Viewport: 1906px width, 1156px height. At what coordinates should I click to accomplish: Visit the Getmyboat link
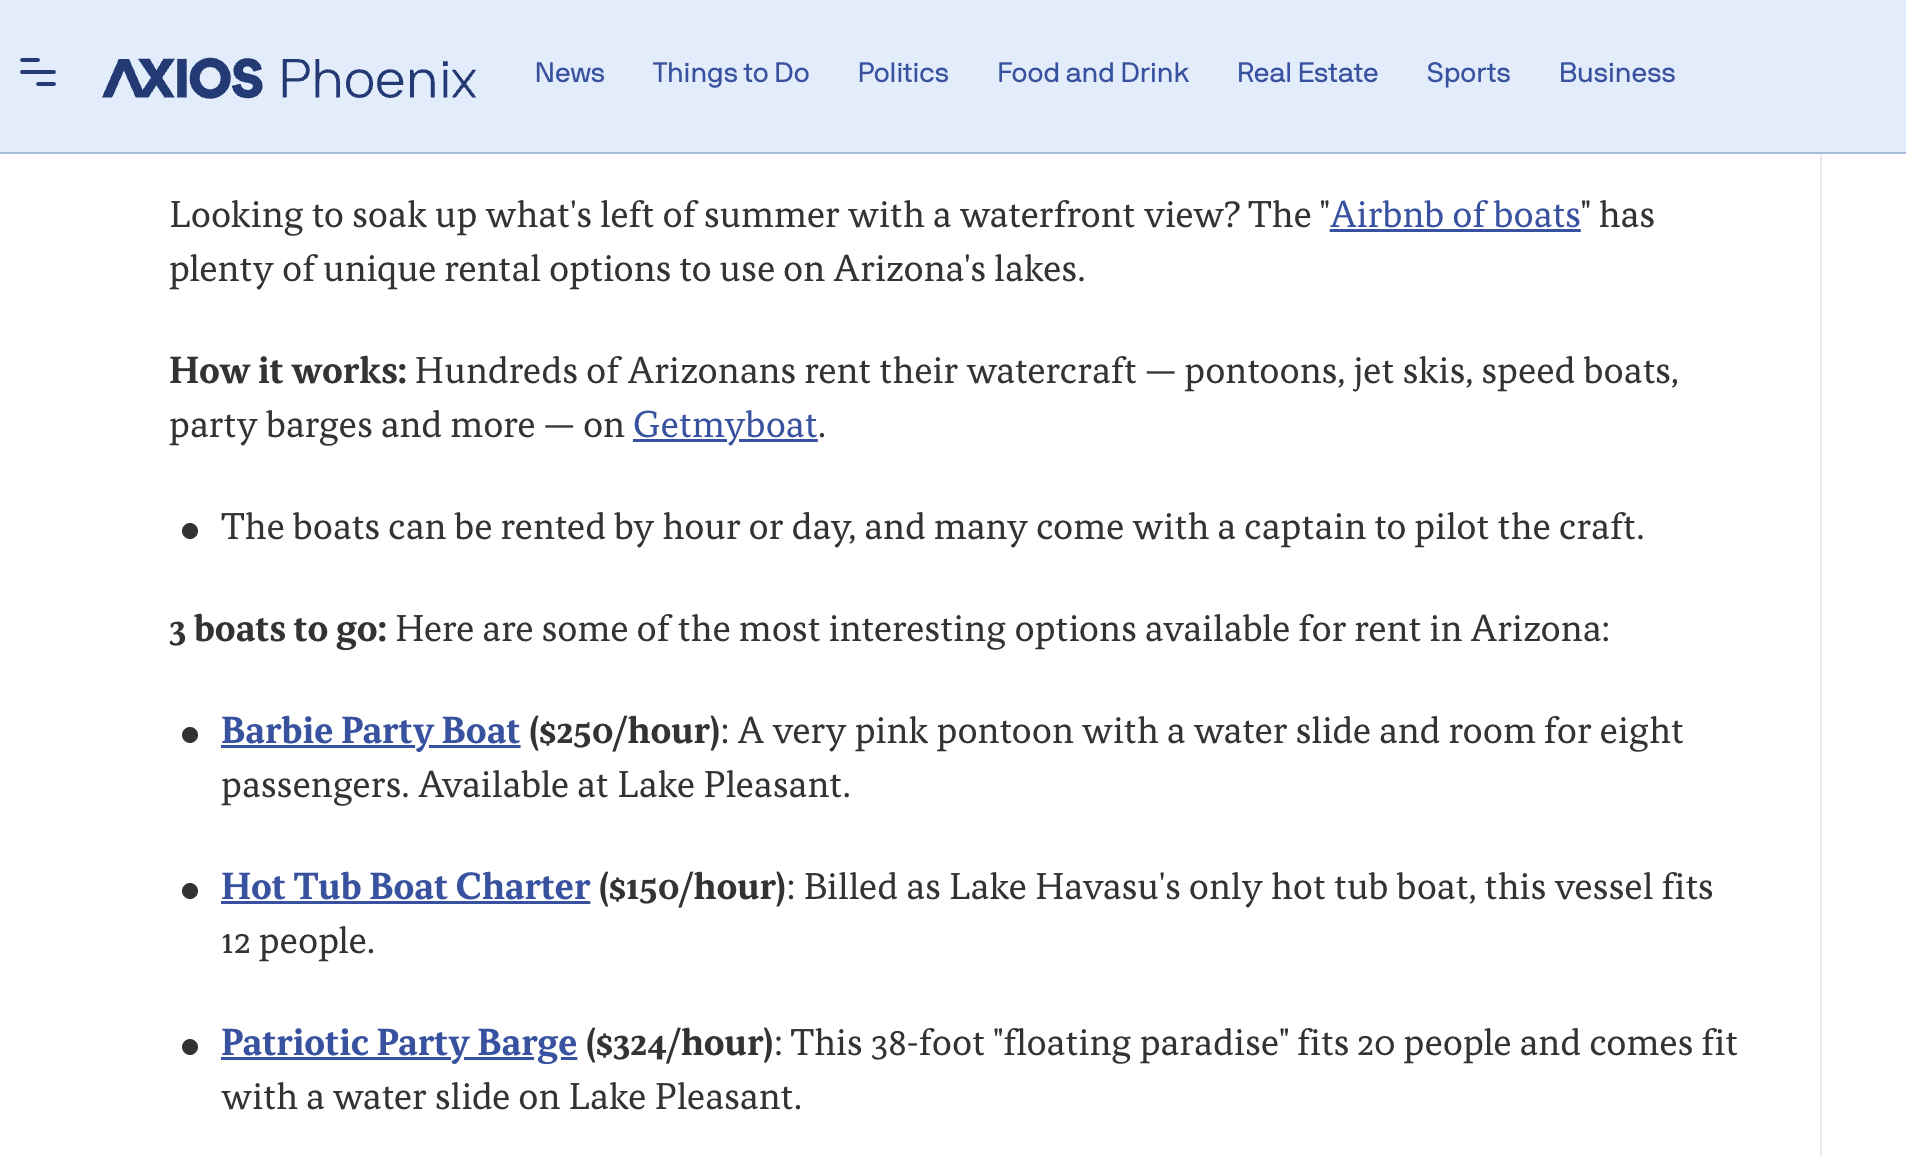tap(725, 425)
